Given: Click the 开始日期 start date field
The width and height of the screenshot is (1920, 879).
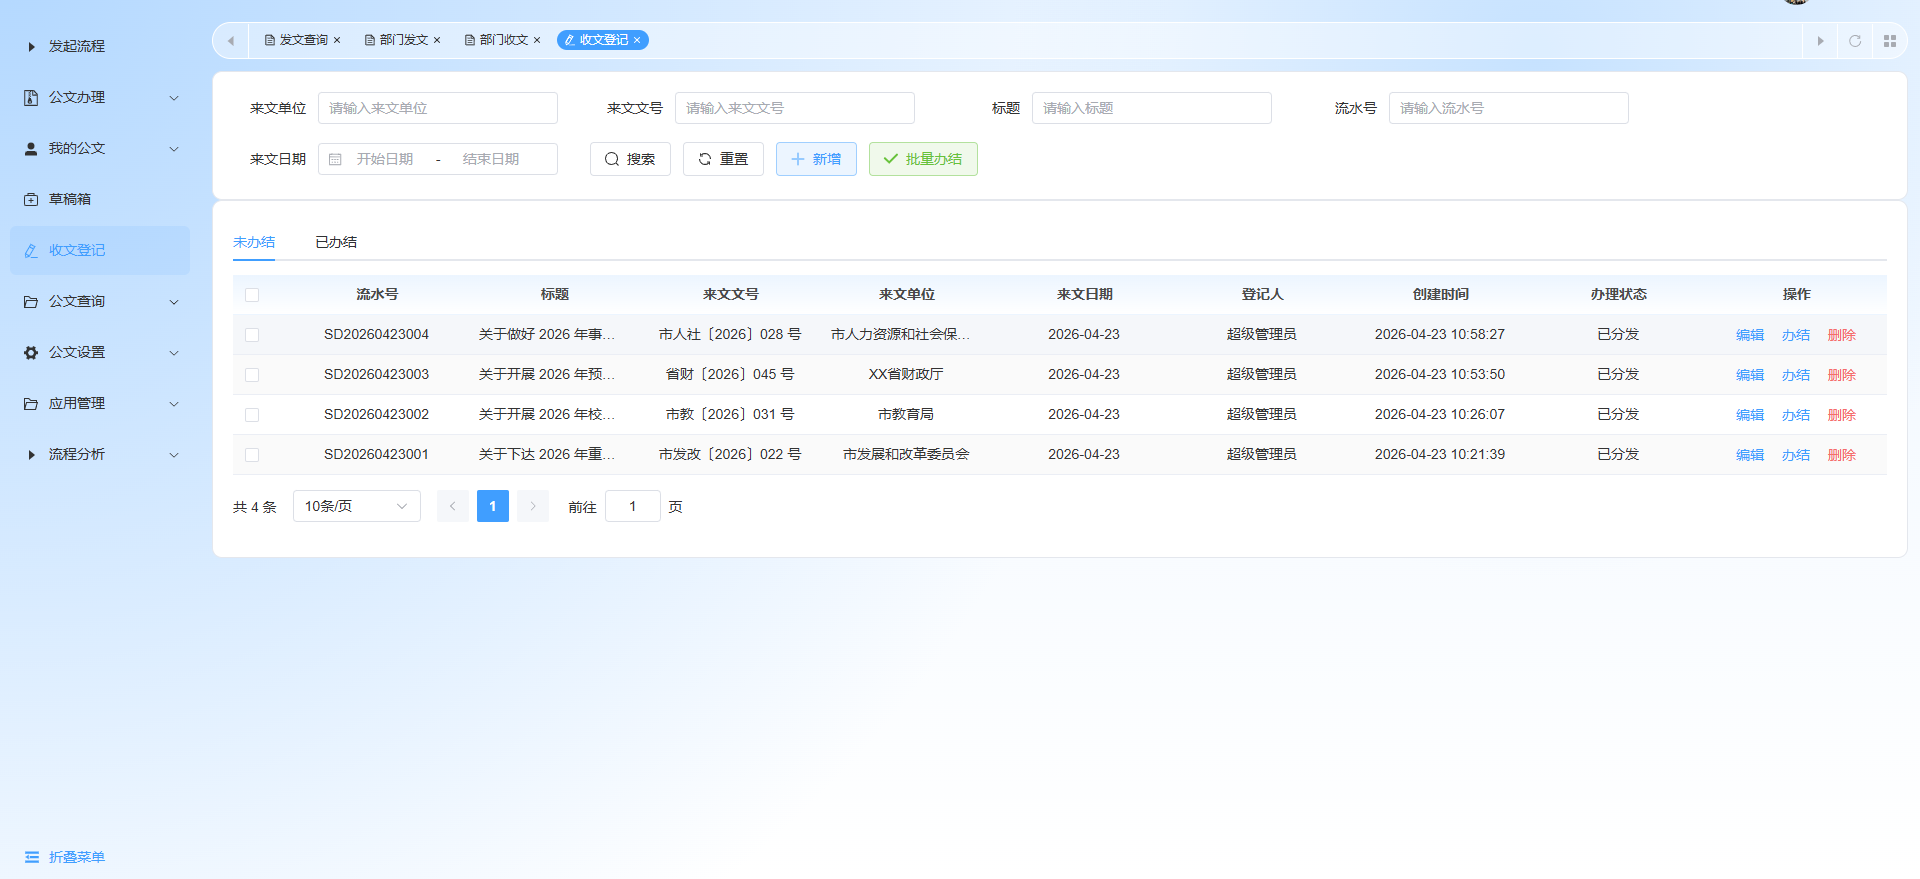Looking at the screenshot, I should pos(385,159).
